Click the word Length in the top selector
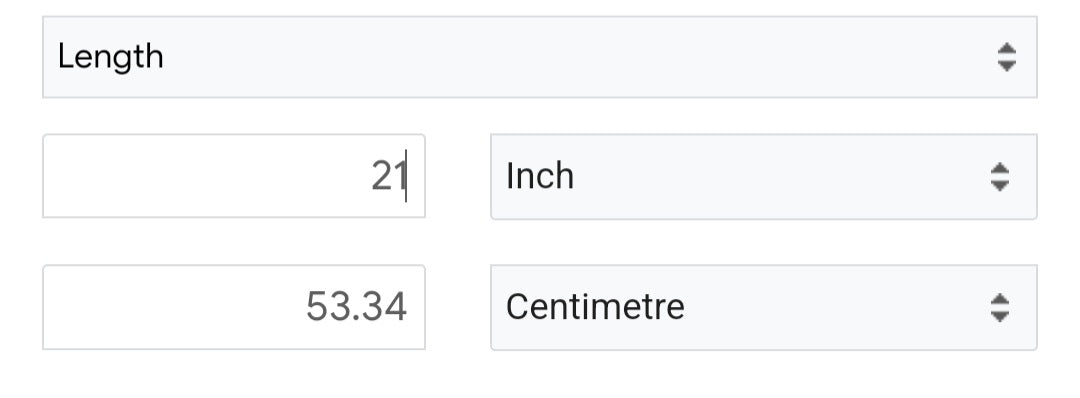The height and width of the screenshot is (398, 1080). (x=111, y=57)
